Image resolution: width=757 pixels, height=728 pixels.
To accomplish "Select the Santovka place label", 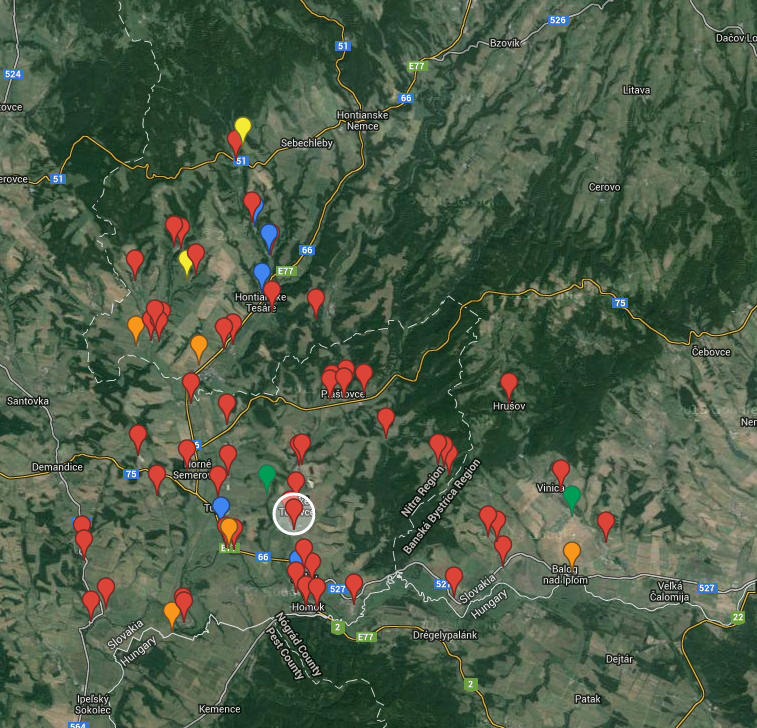I will coord(27,401).
